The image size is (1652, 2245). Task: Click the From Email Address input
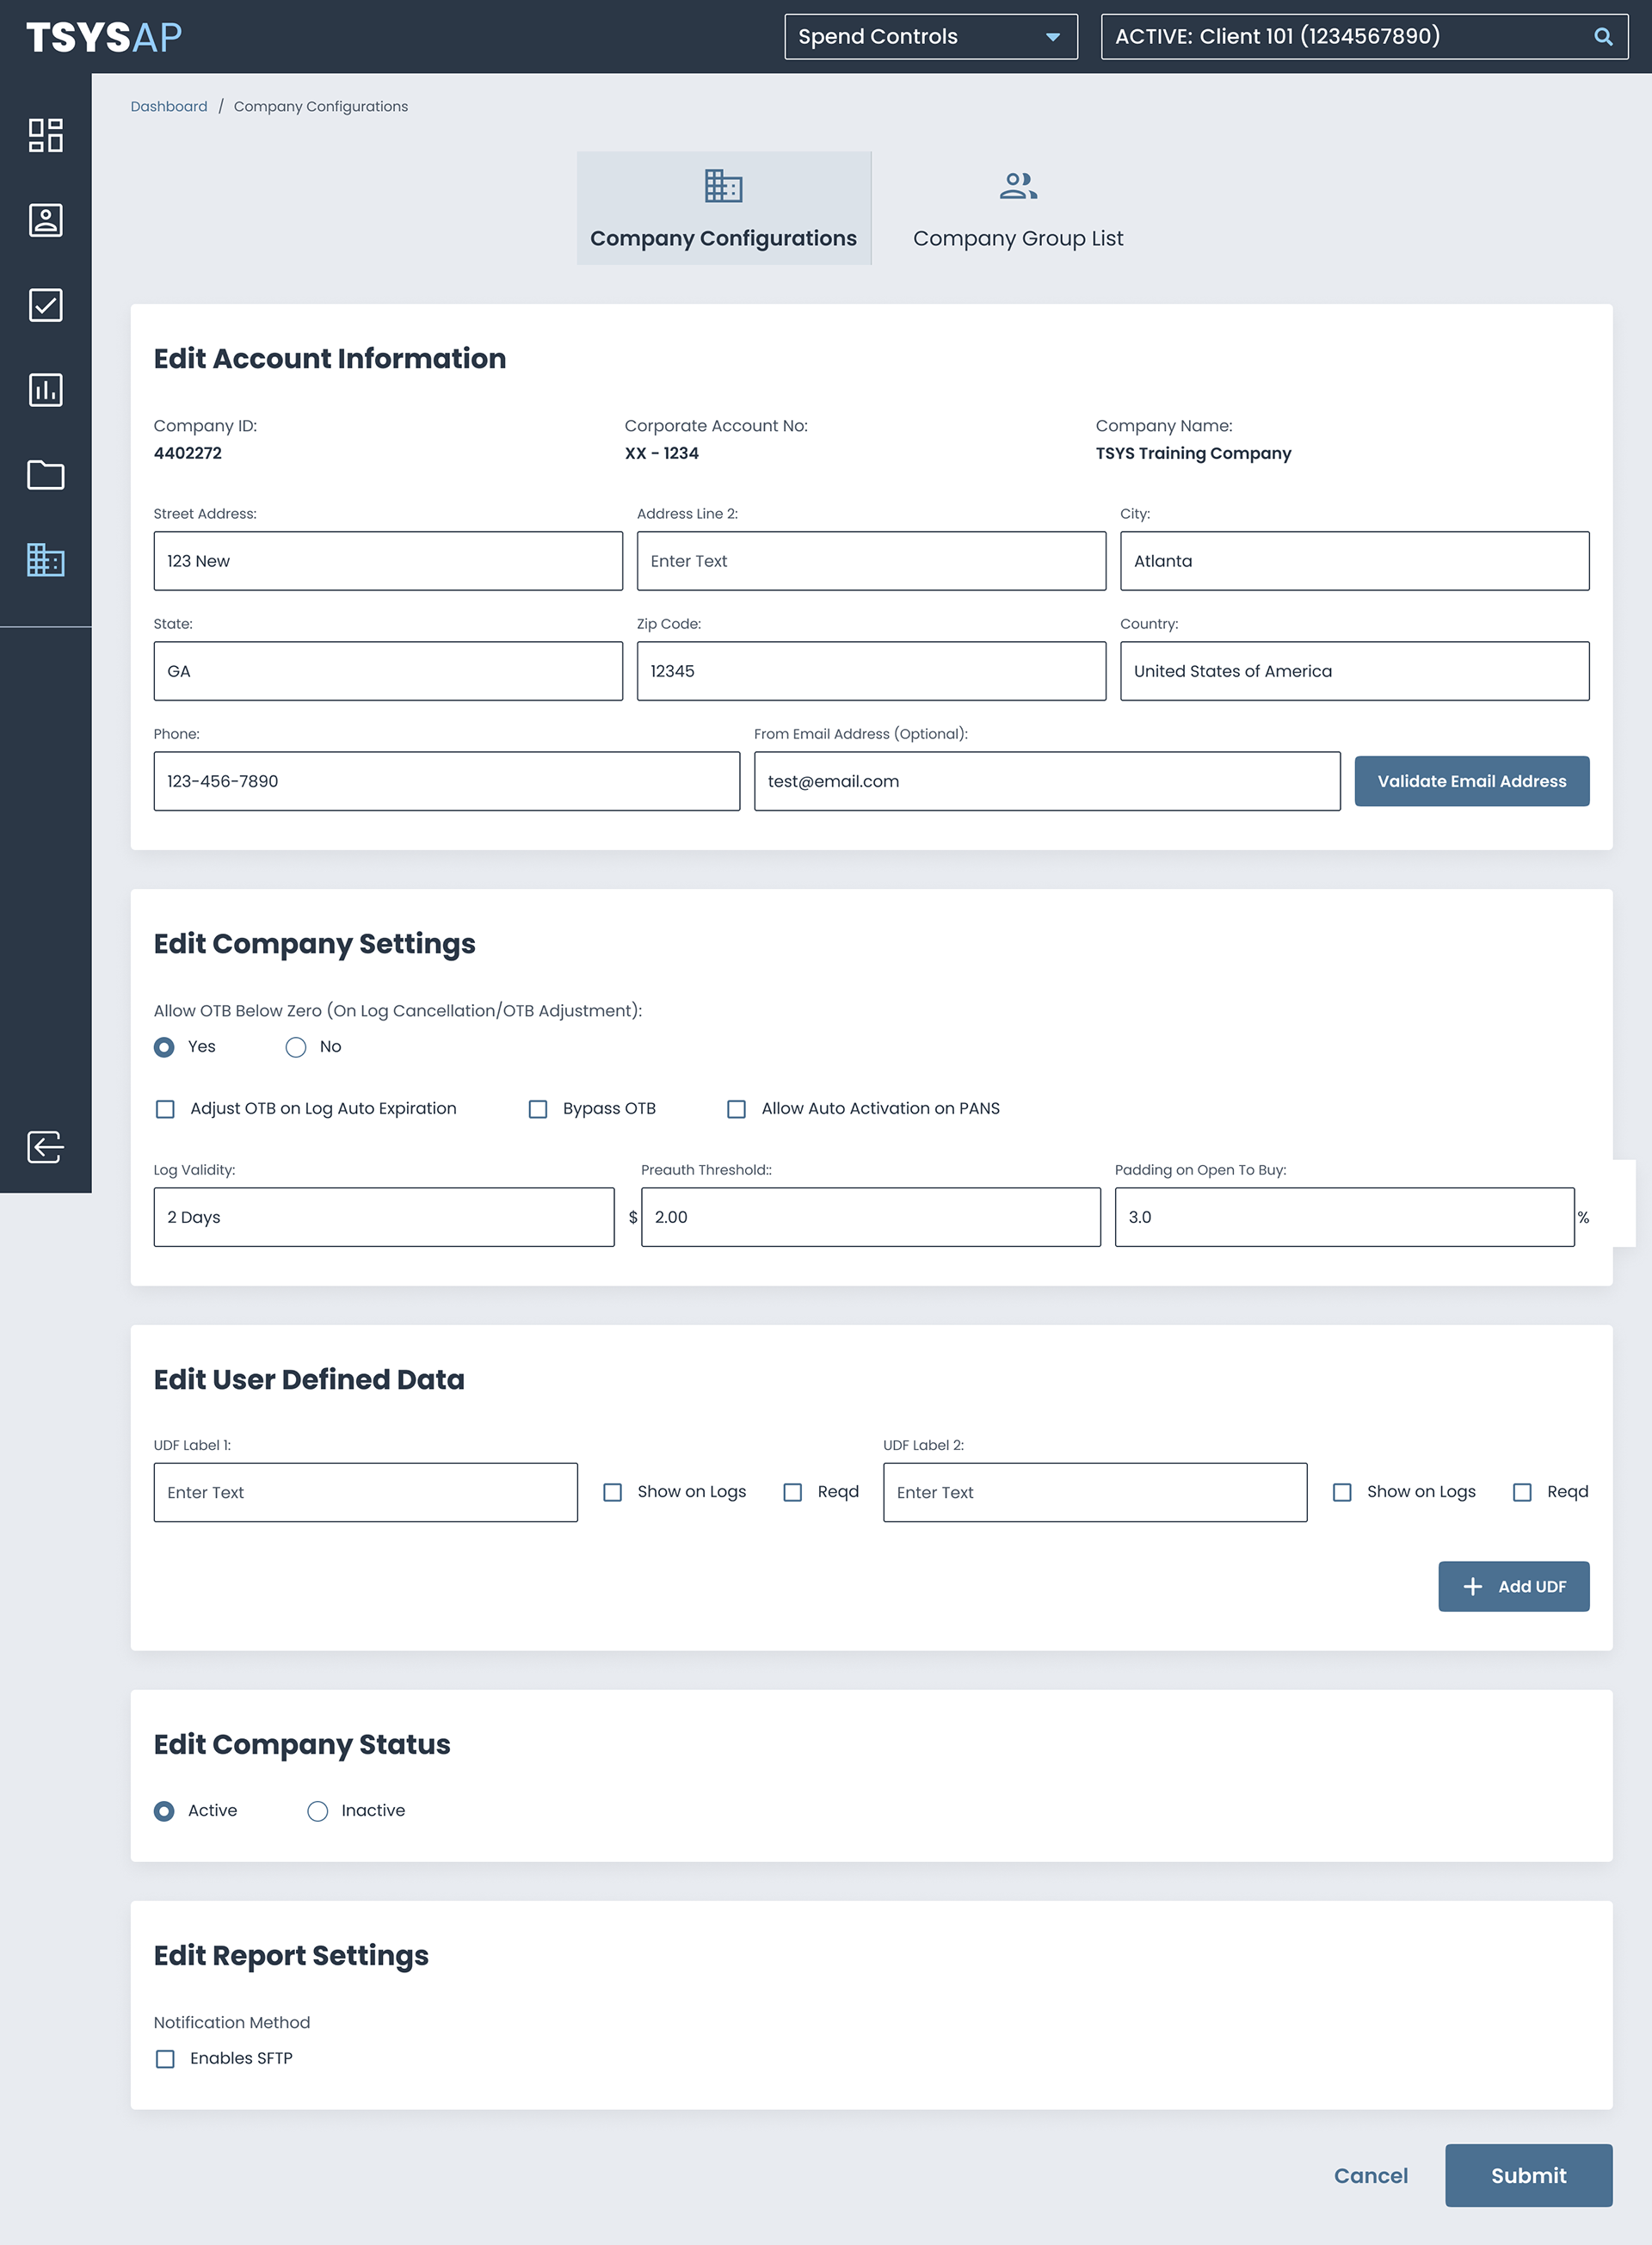tap(1047, 781)
